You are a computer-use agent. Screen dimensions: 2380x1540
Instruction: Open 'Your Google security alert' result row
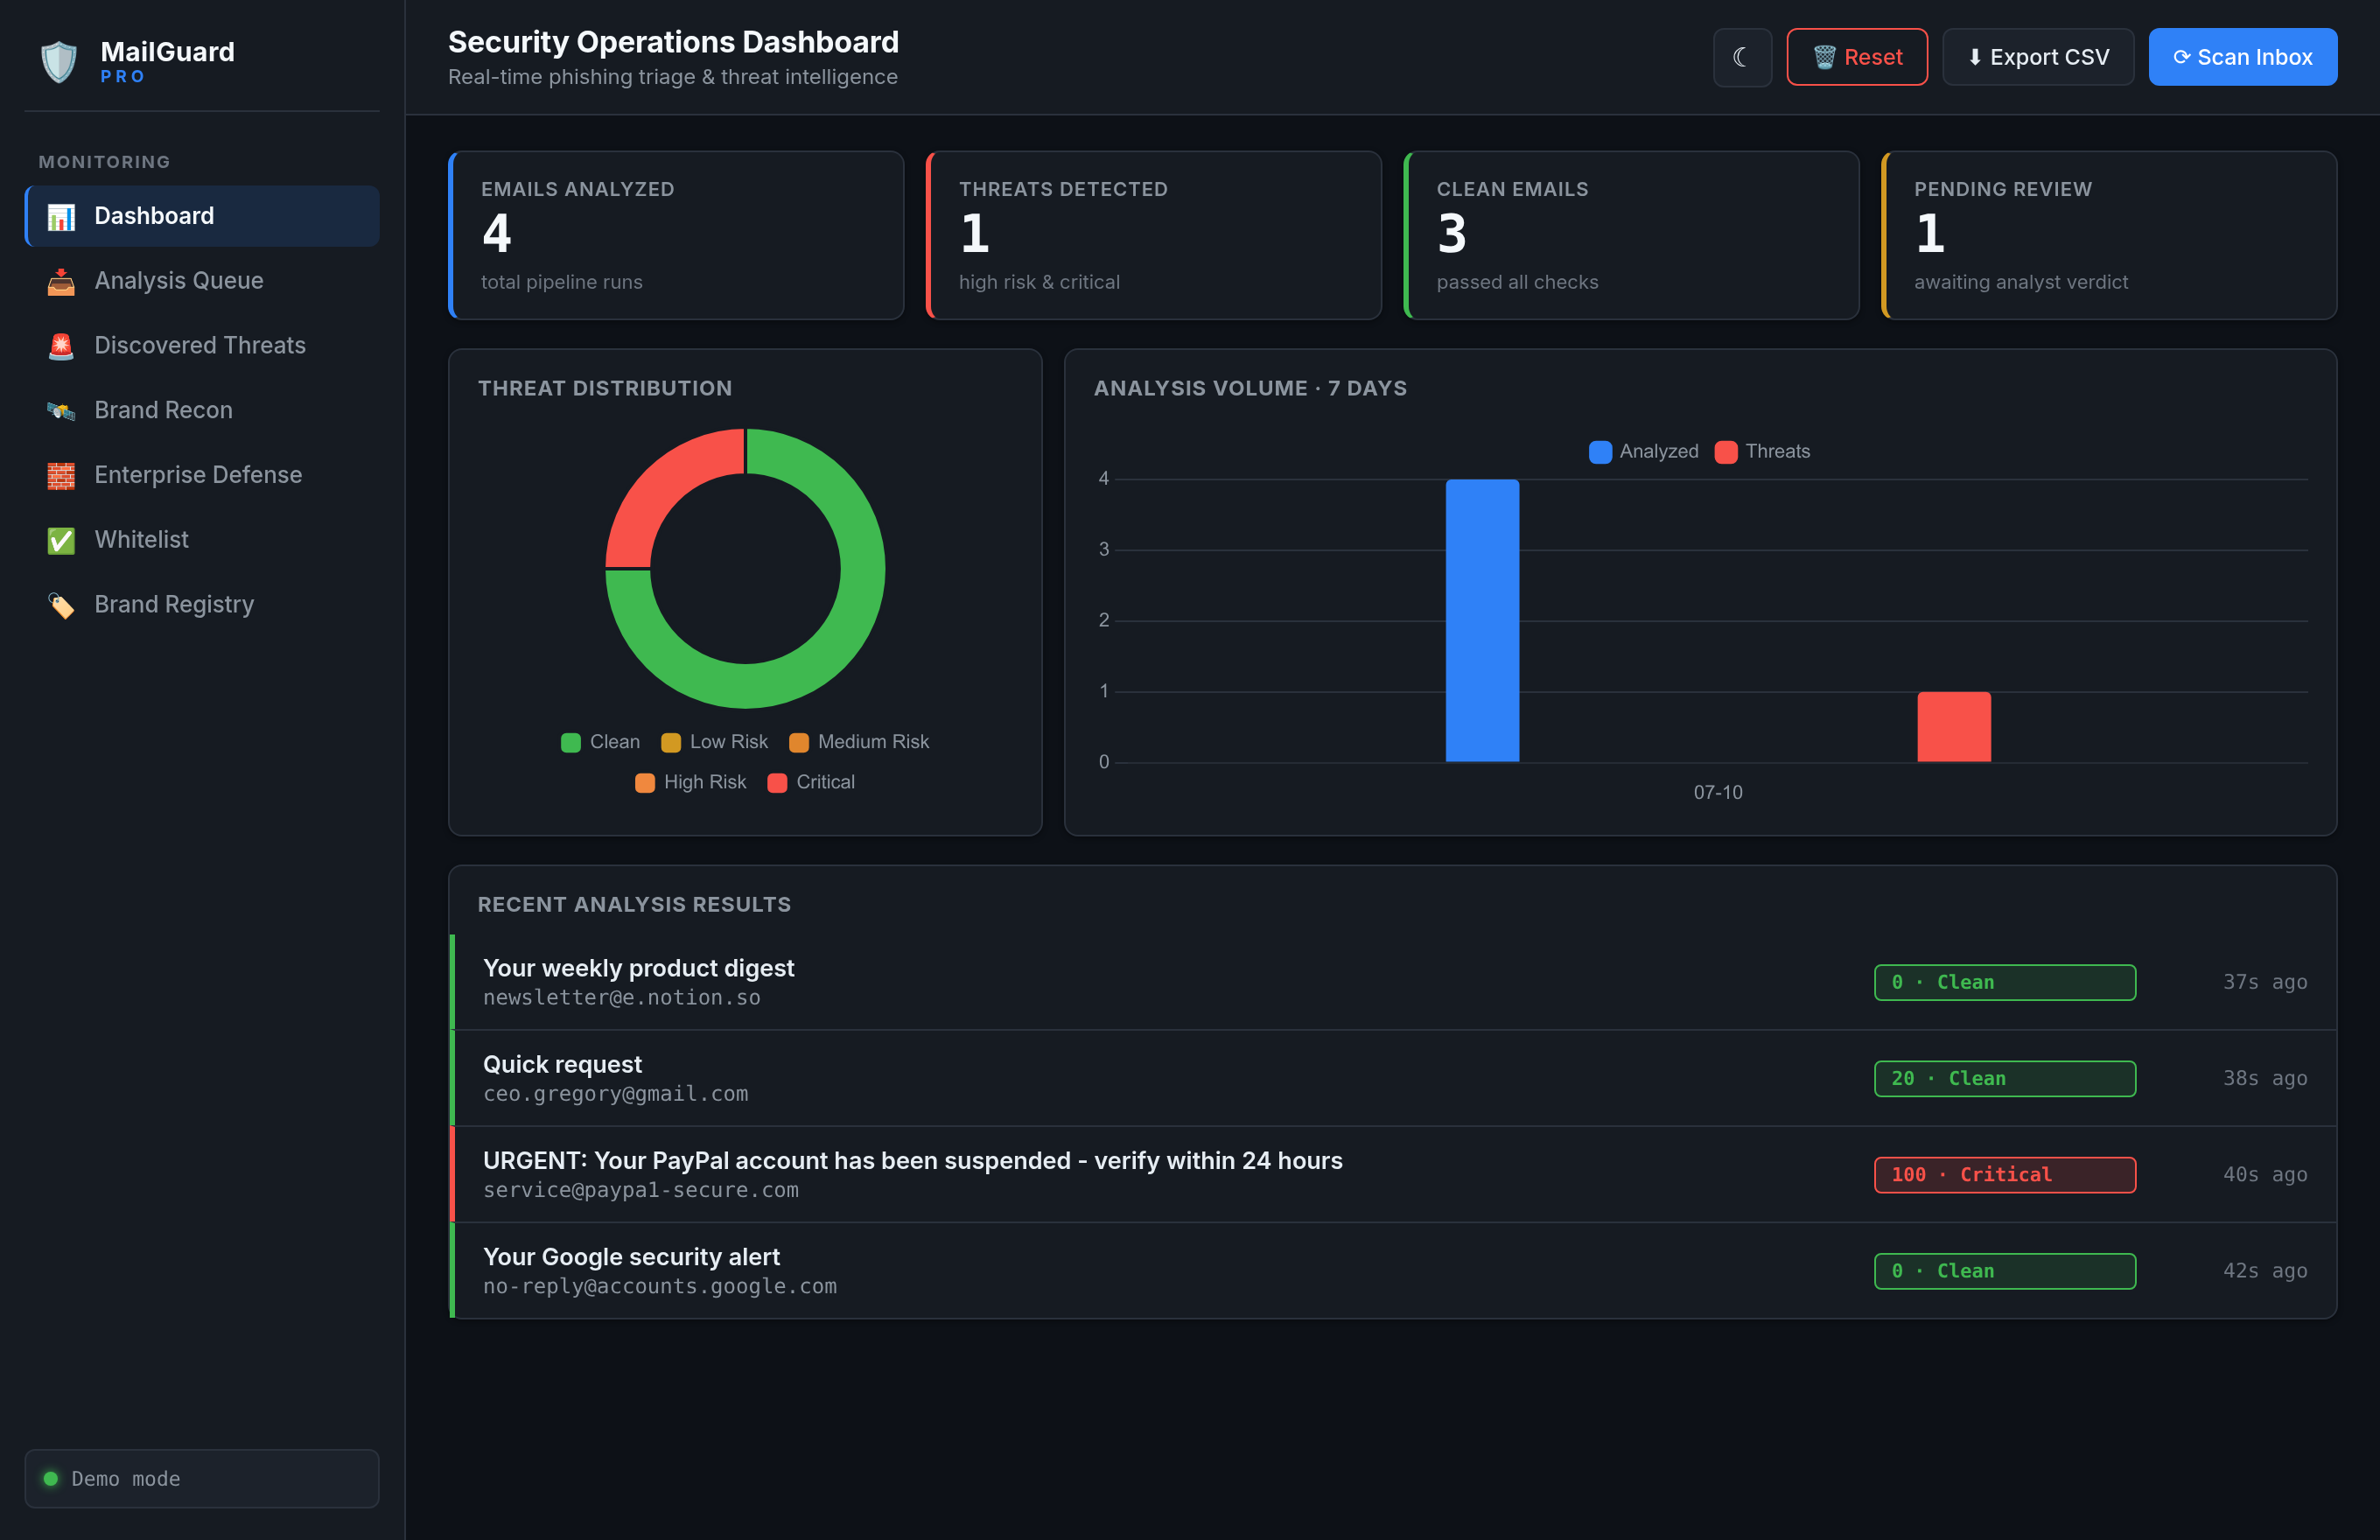click(1393, 1270)
